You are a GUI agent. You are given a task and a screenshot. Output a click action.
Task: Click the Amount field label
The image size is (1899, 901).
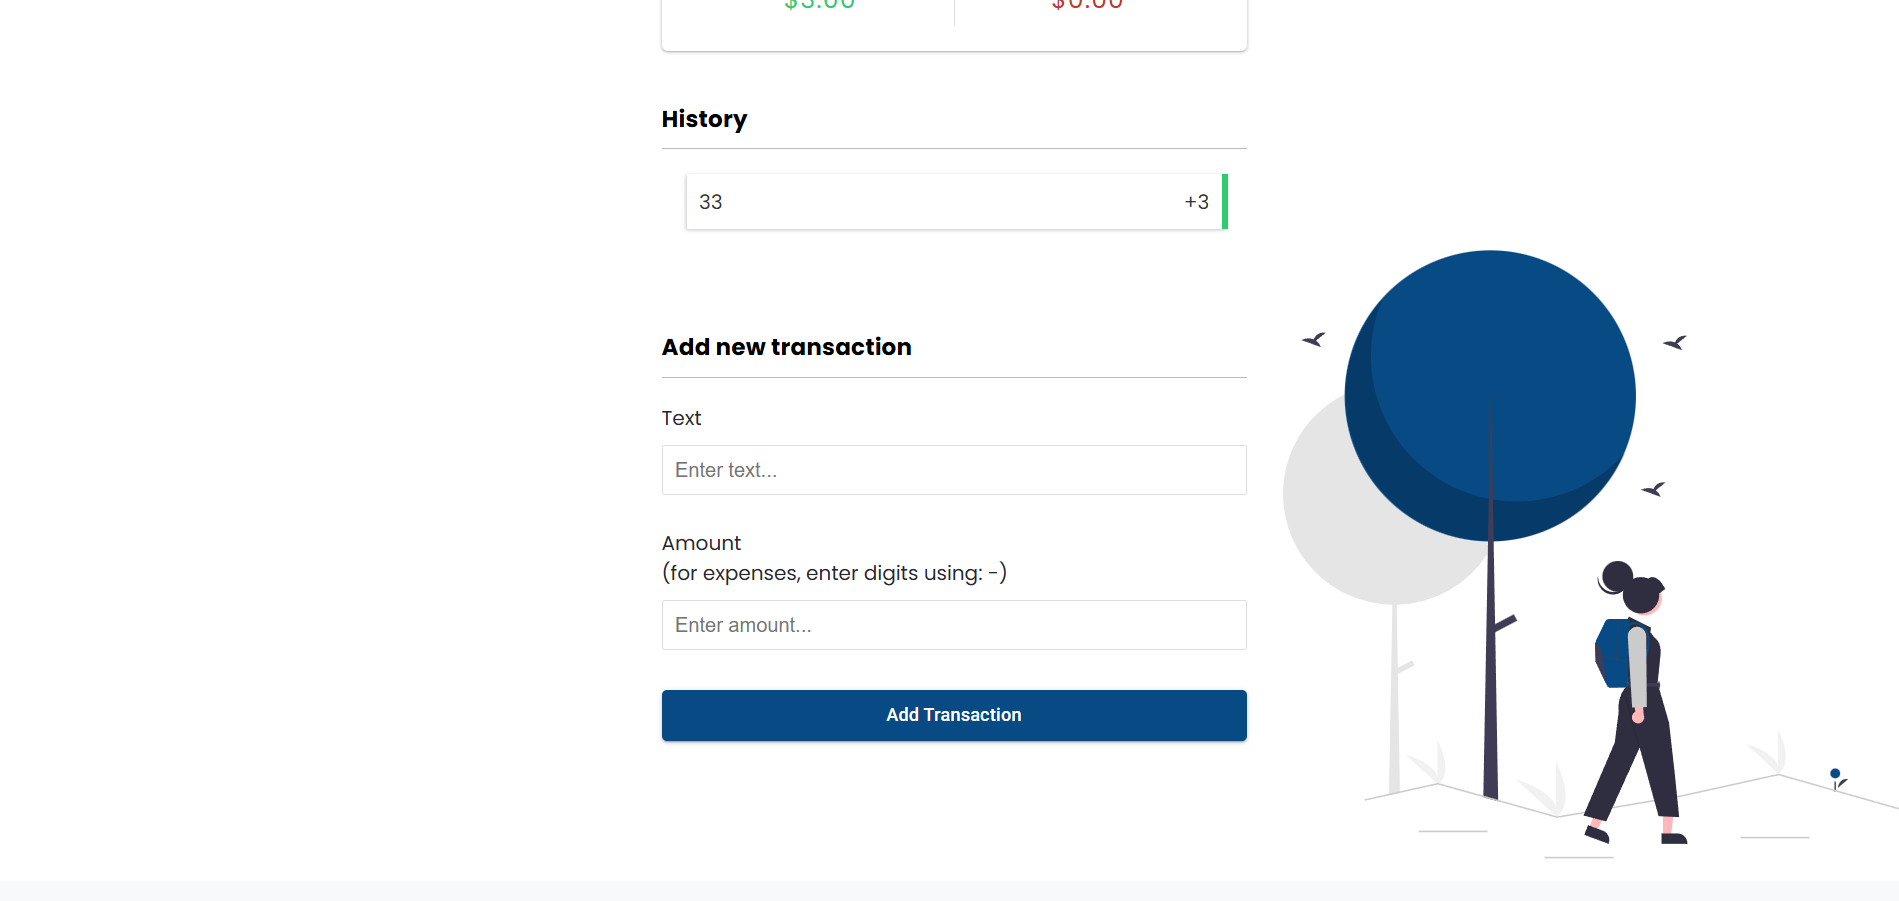[701, 543]
